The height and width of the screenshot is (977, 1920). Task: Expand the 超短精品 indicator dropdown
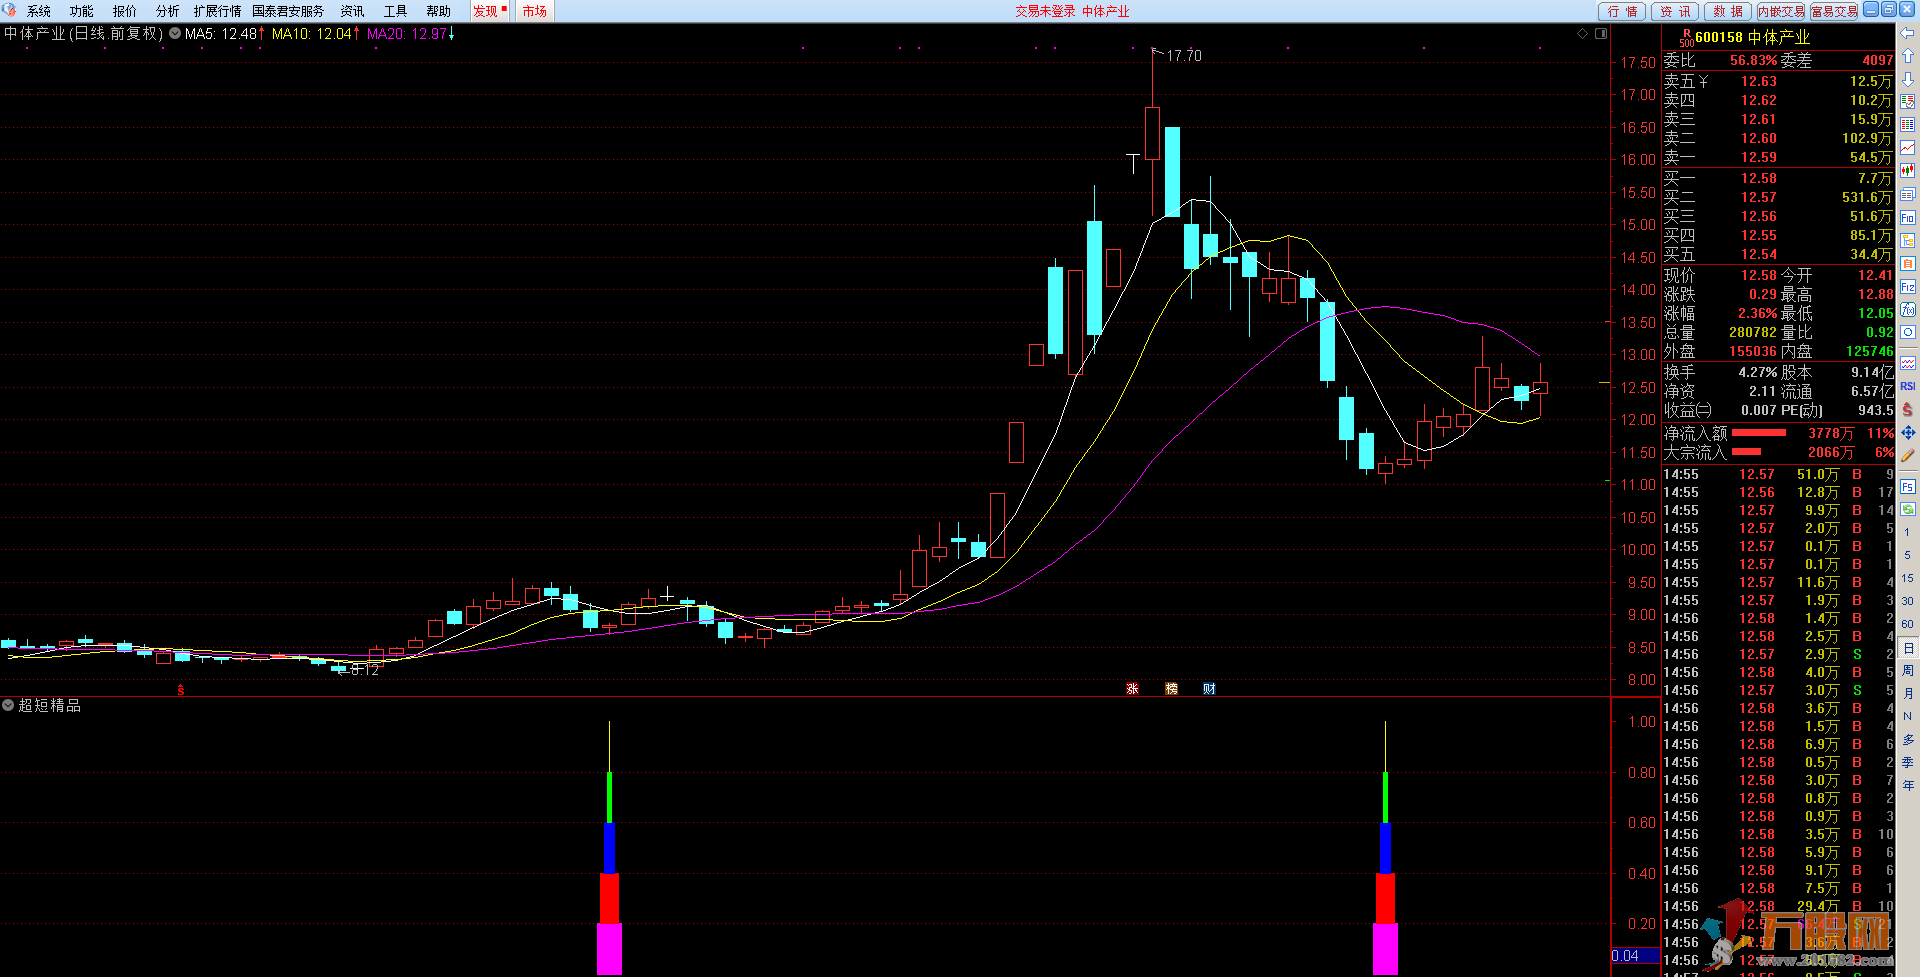pyautogui.click(x=8, y=705)
